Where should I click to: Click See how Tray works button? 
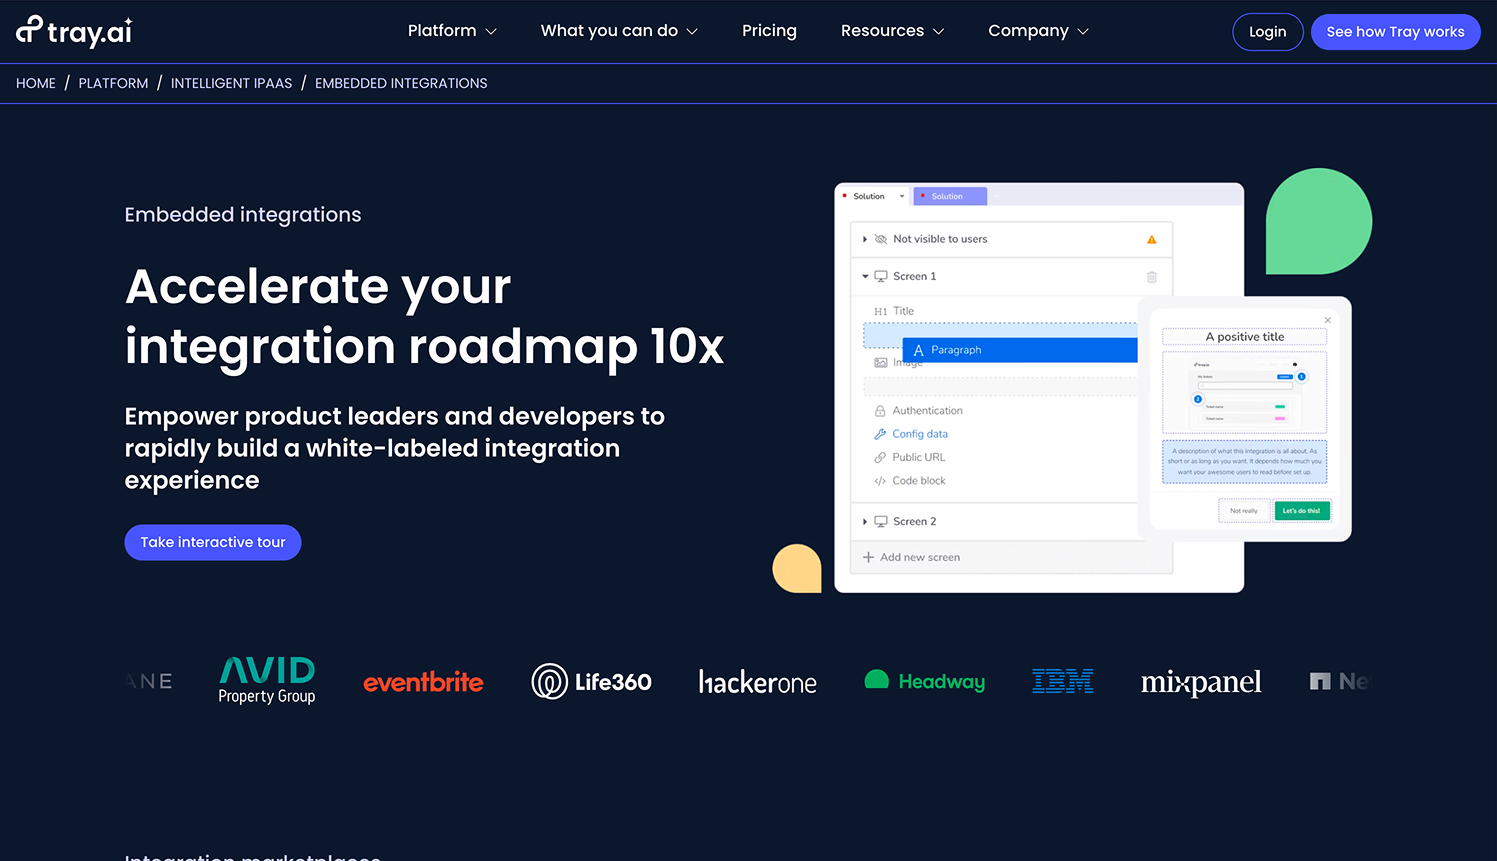tap(1395, 32)
